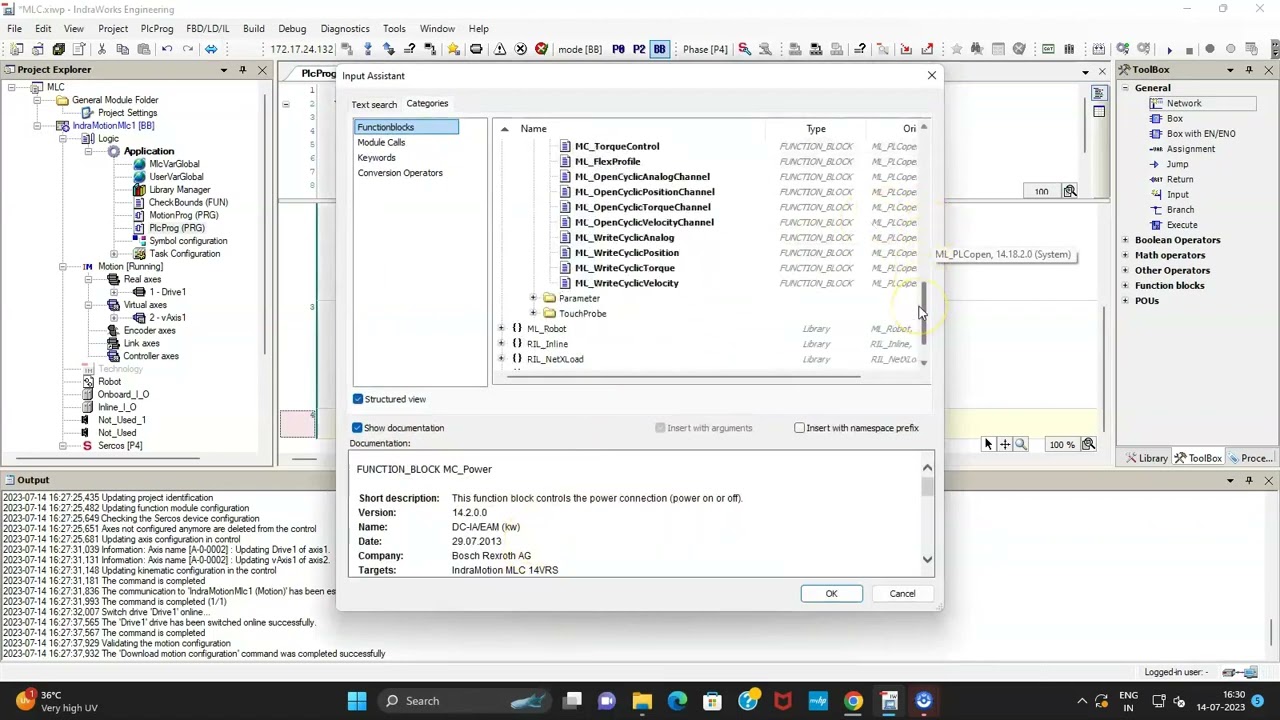Image resolution: width=1280 pixels, height=720 pixels.
Task: Select the Functionblocks category
Action: click(x=407, y=127)
